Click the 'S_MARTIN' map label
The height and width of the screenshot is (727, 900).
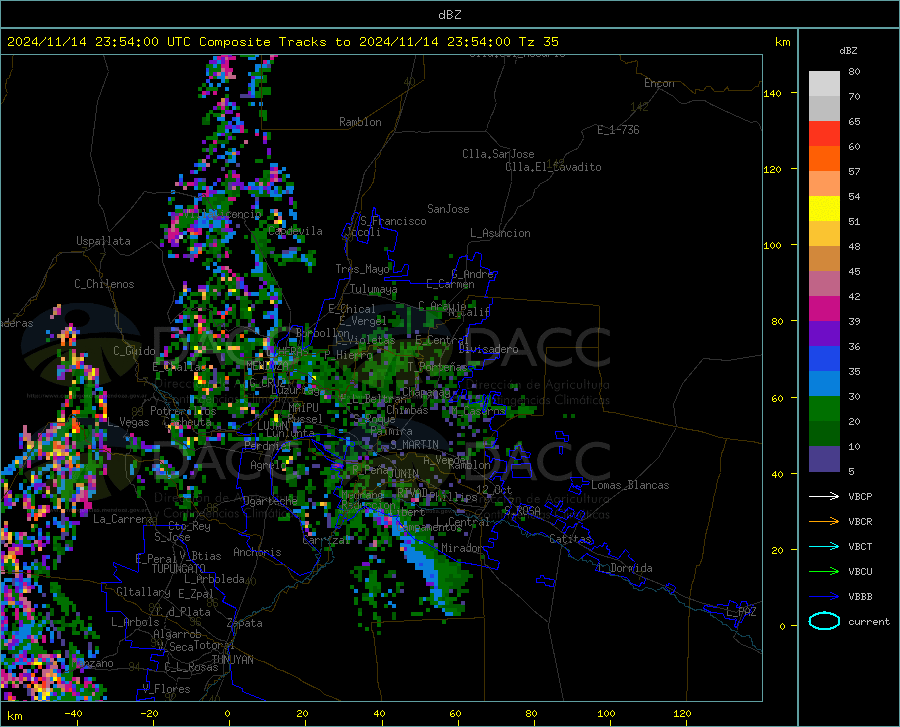pos(414,445)
